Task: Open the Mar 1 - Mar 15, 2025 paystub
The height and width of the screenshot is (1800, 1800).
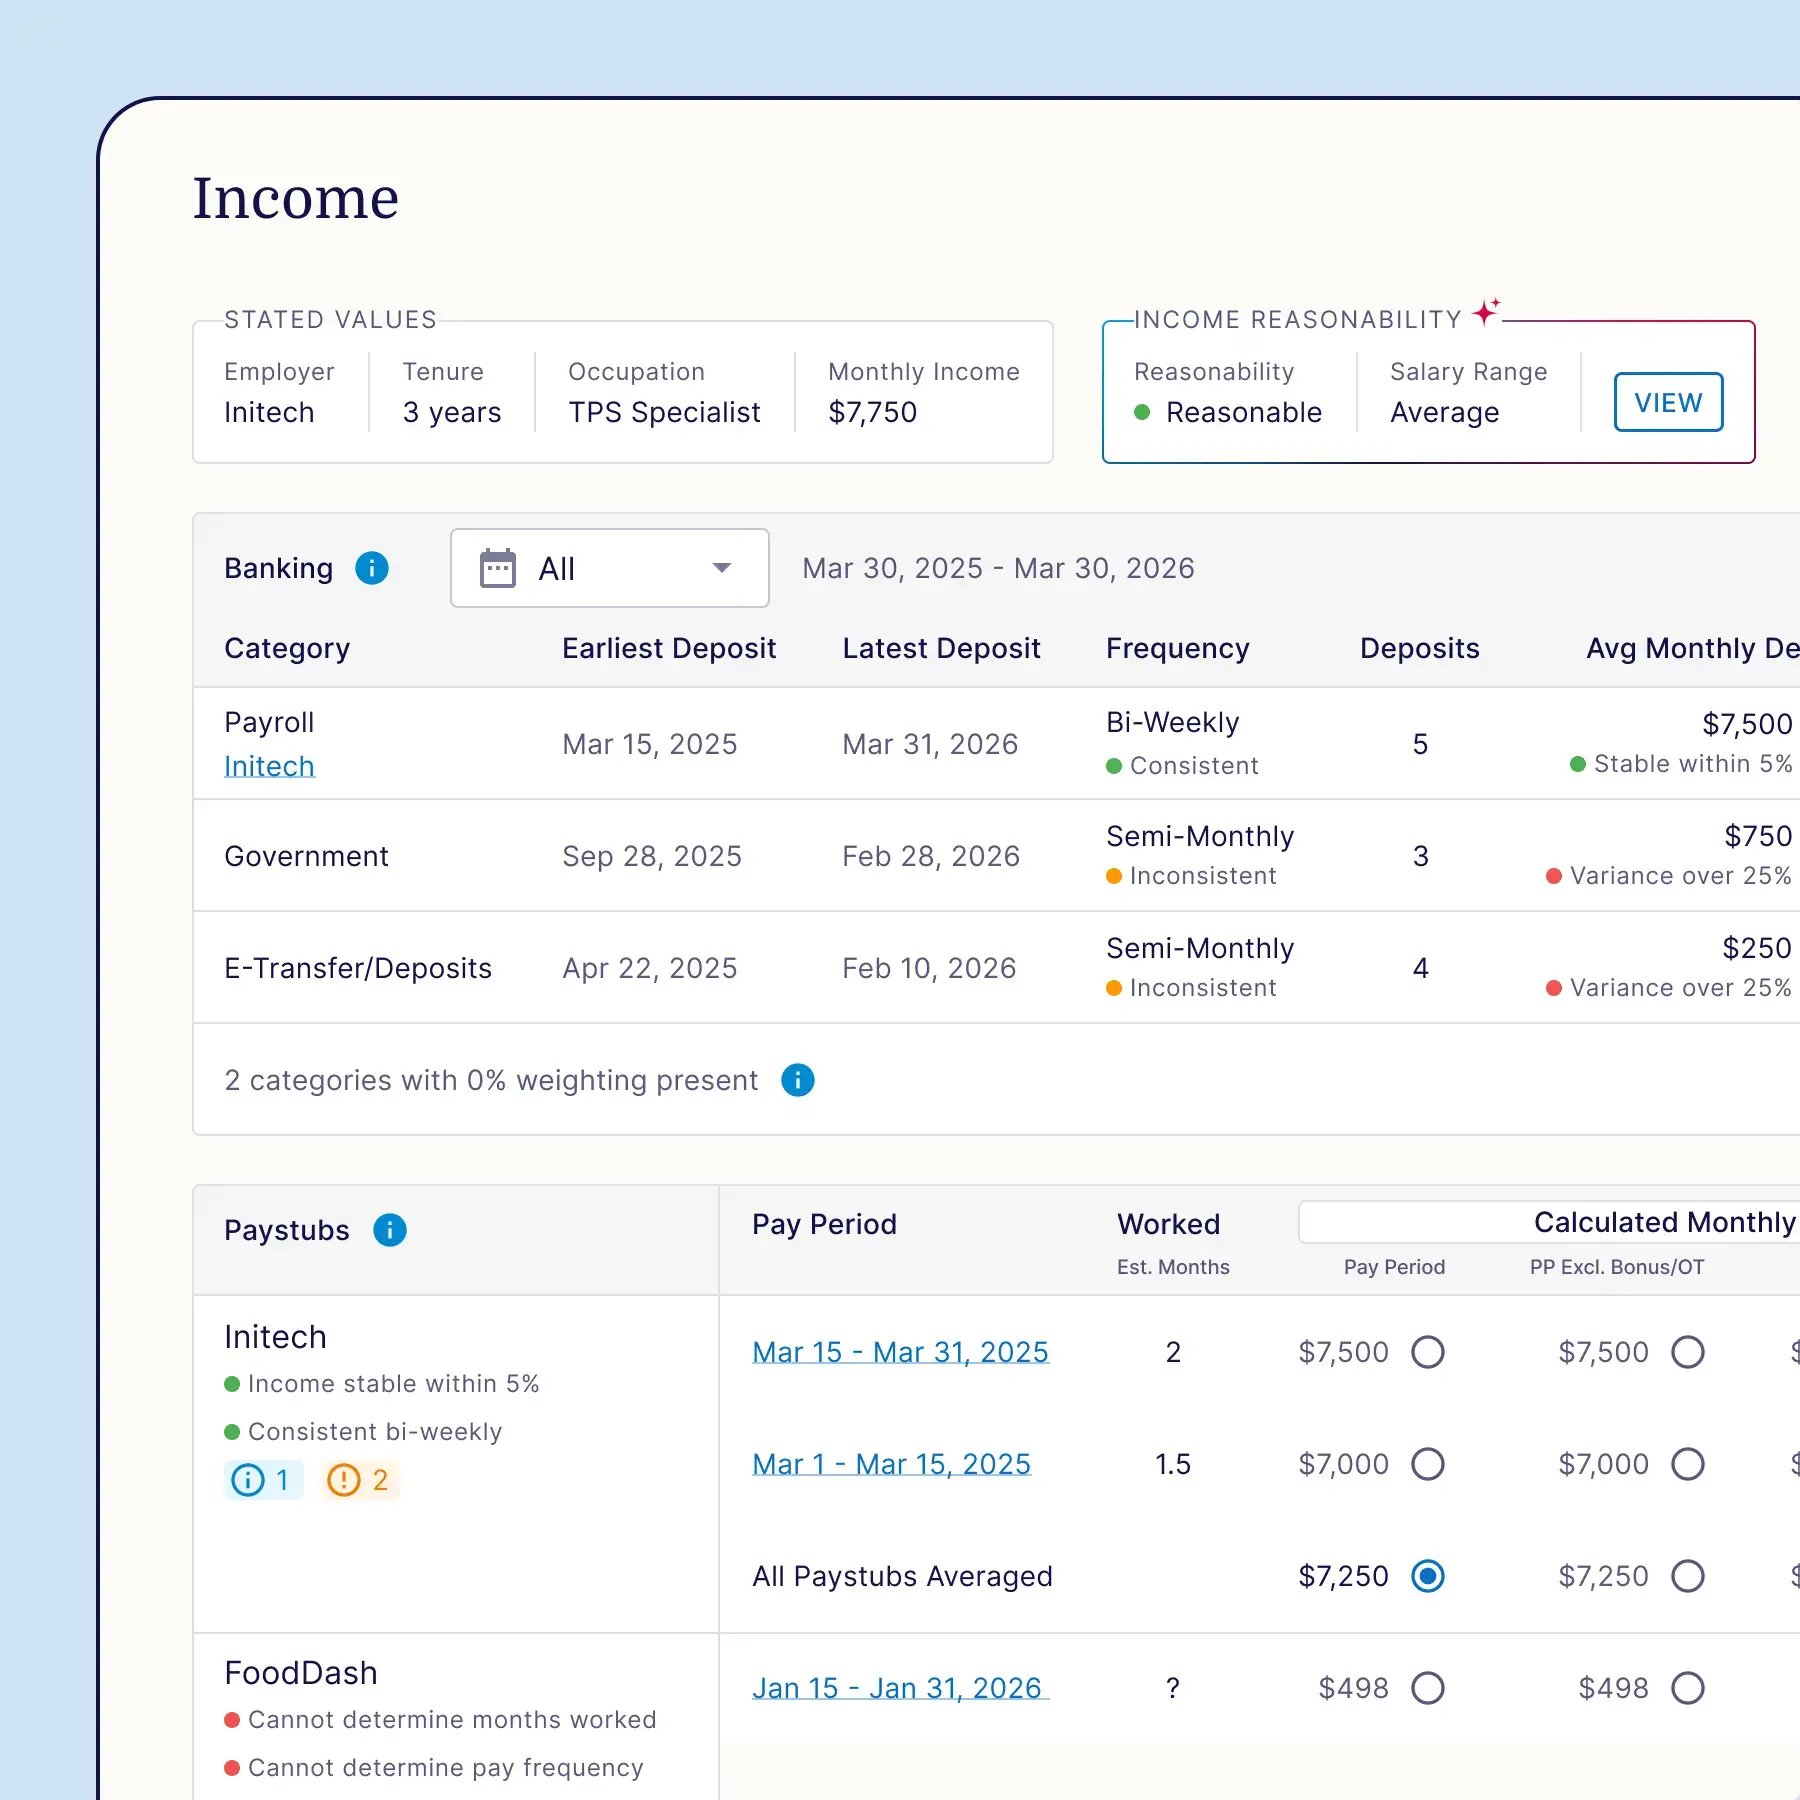Action: pos(890,1463)
